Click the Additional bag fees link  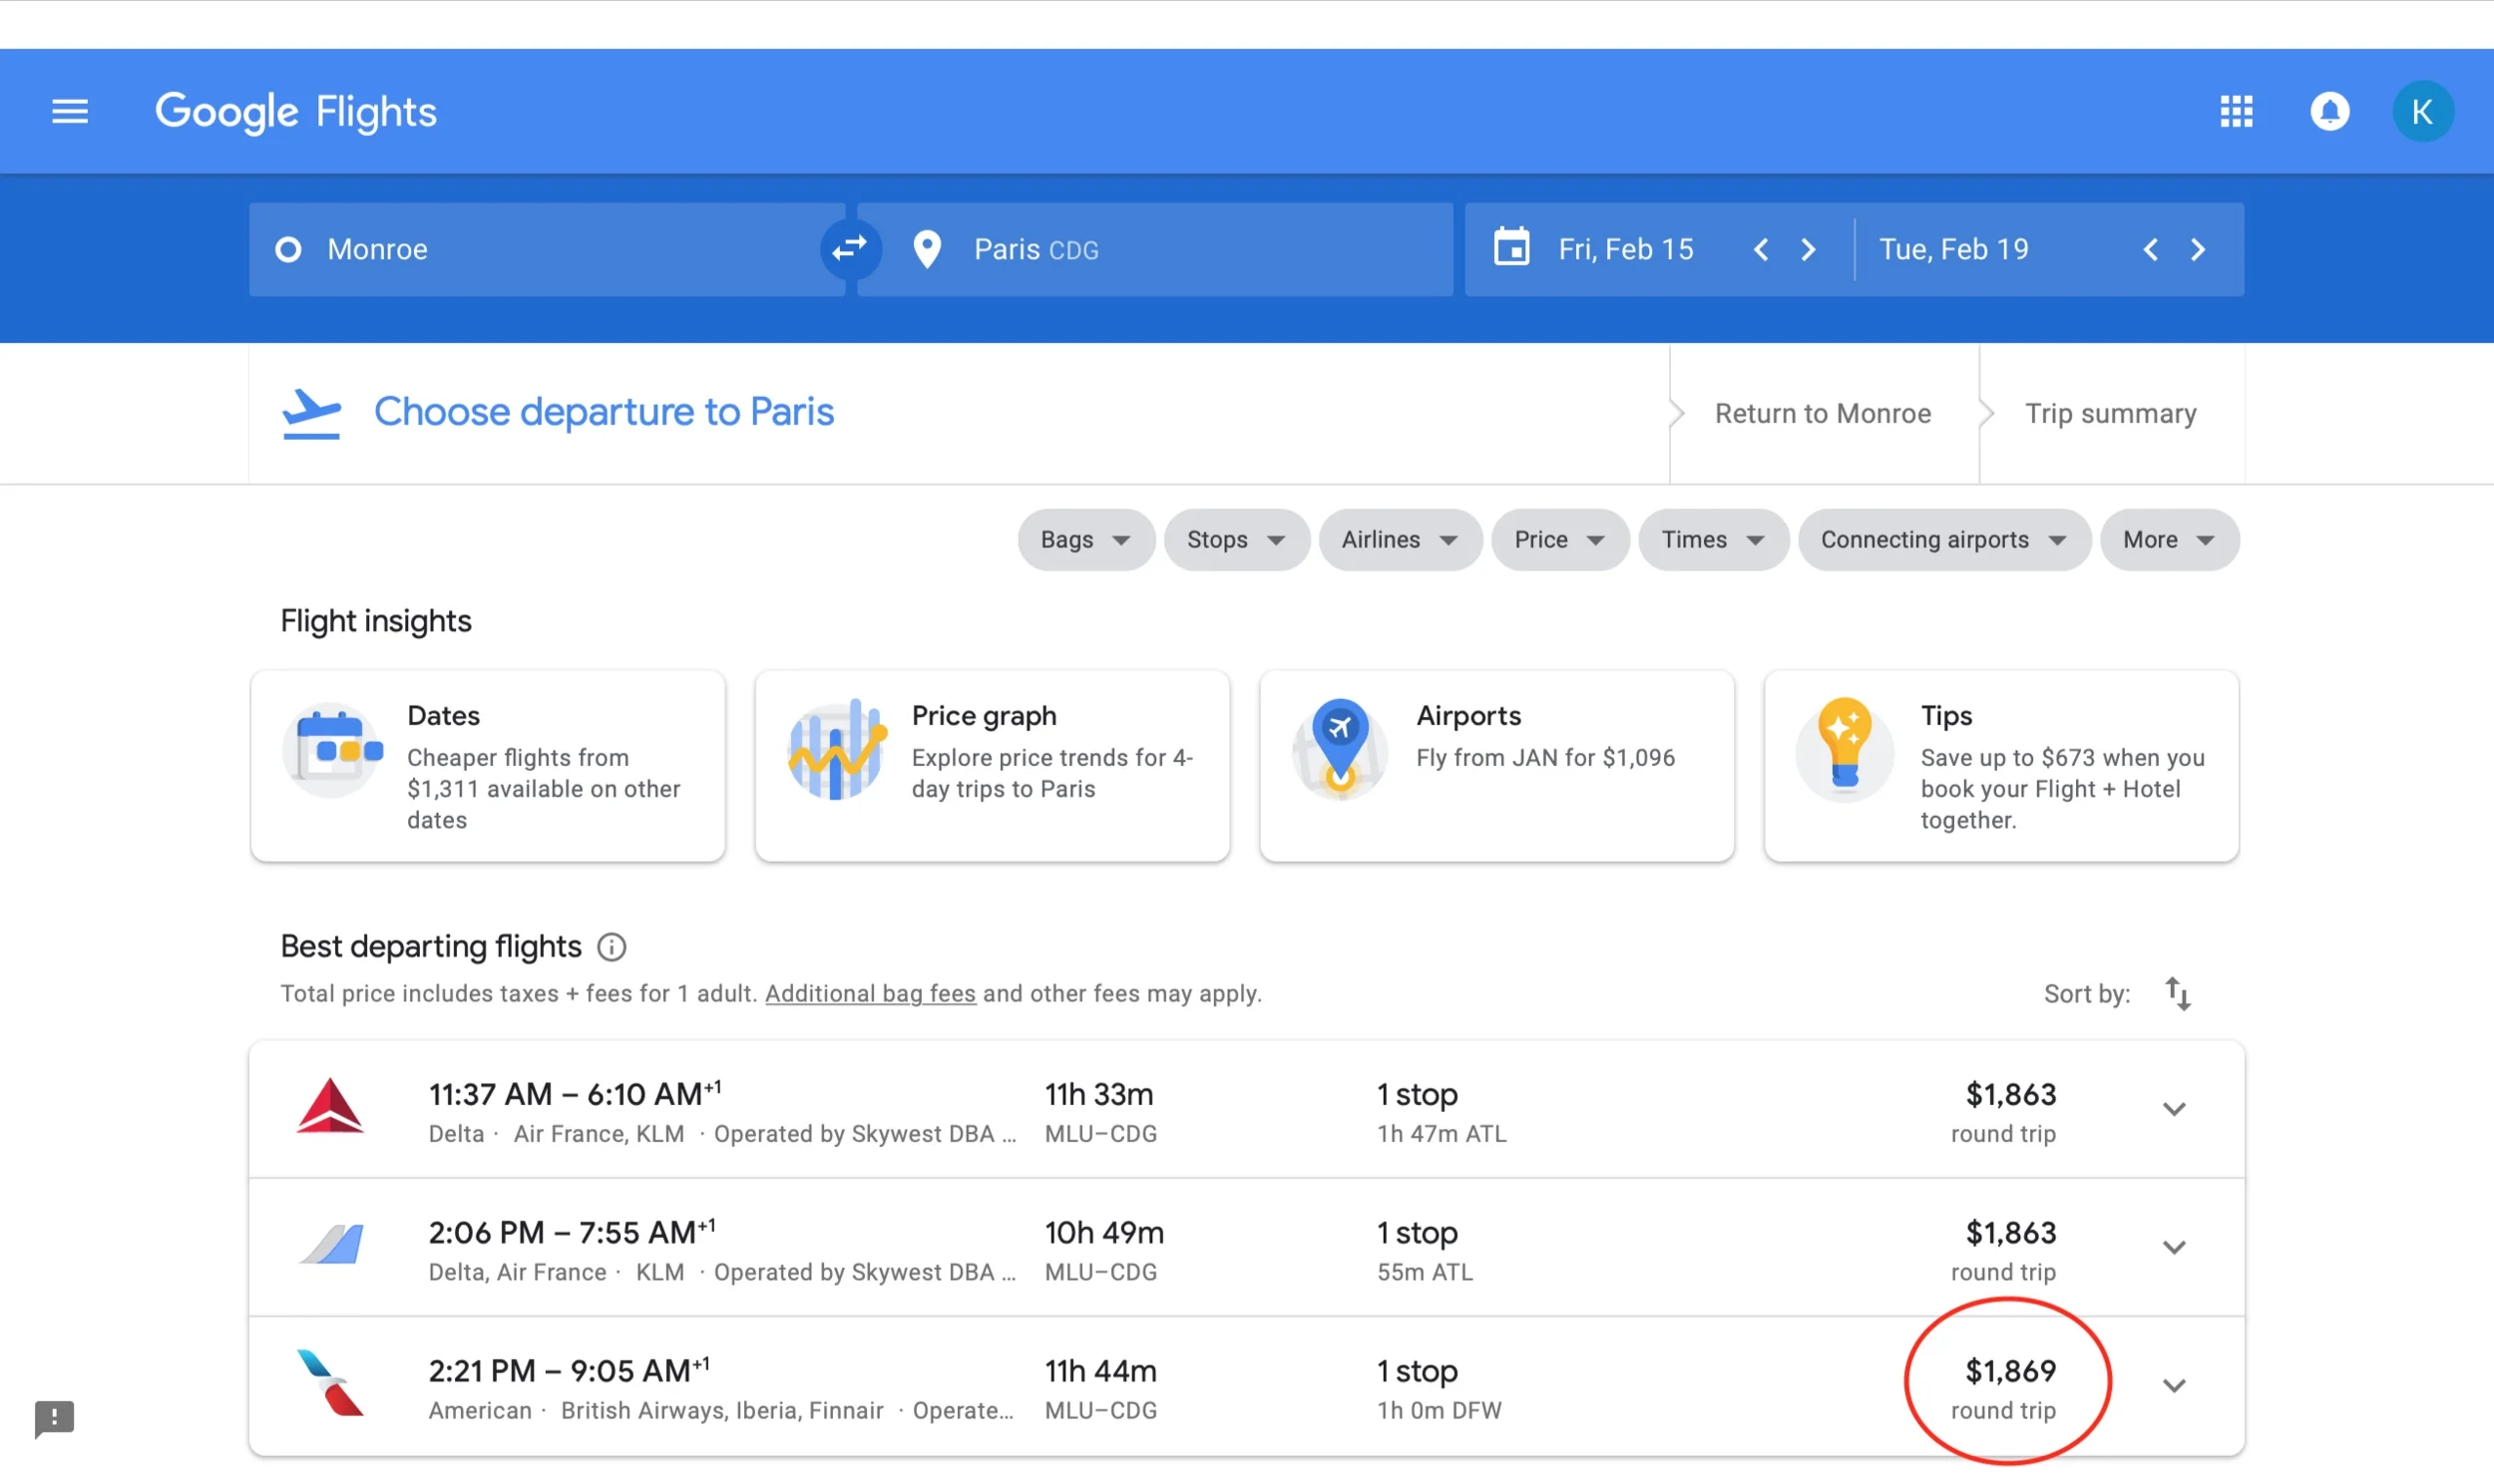pyautogui.click(x=870, y=993)
